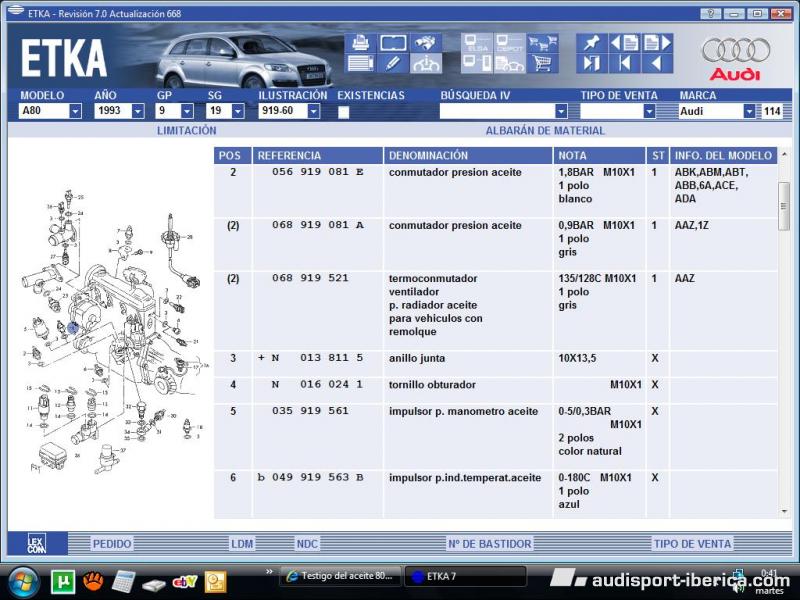Screen dimensions: 800x600
Task: Open the parts list icon below the printer
Action: point(361,63)
